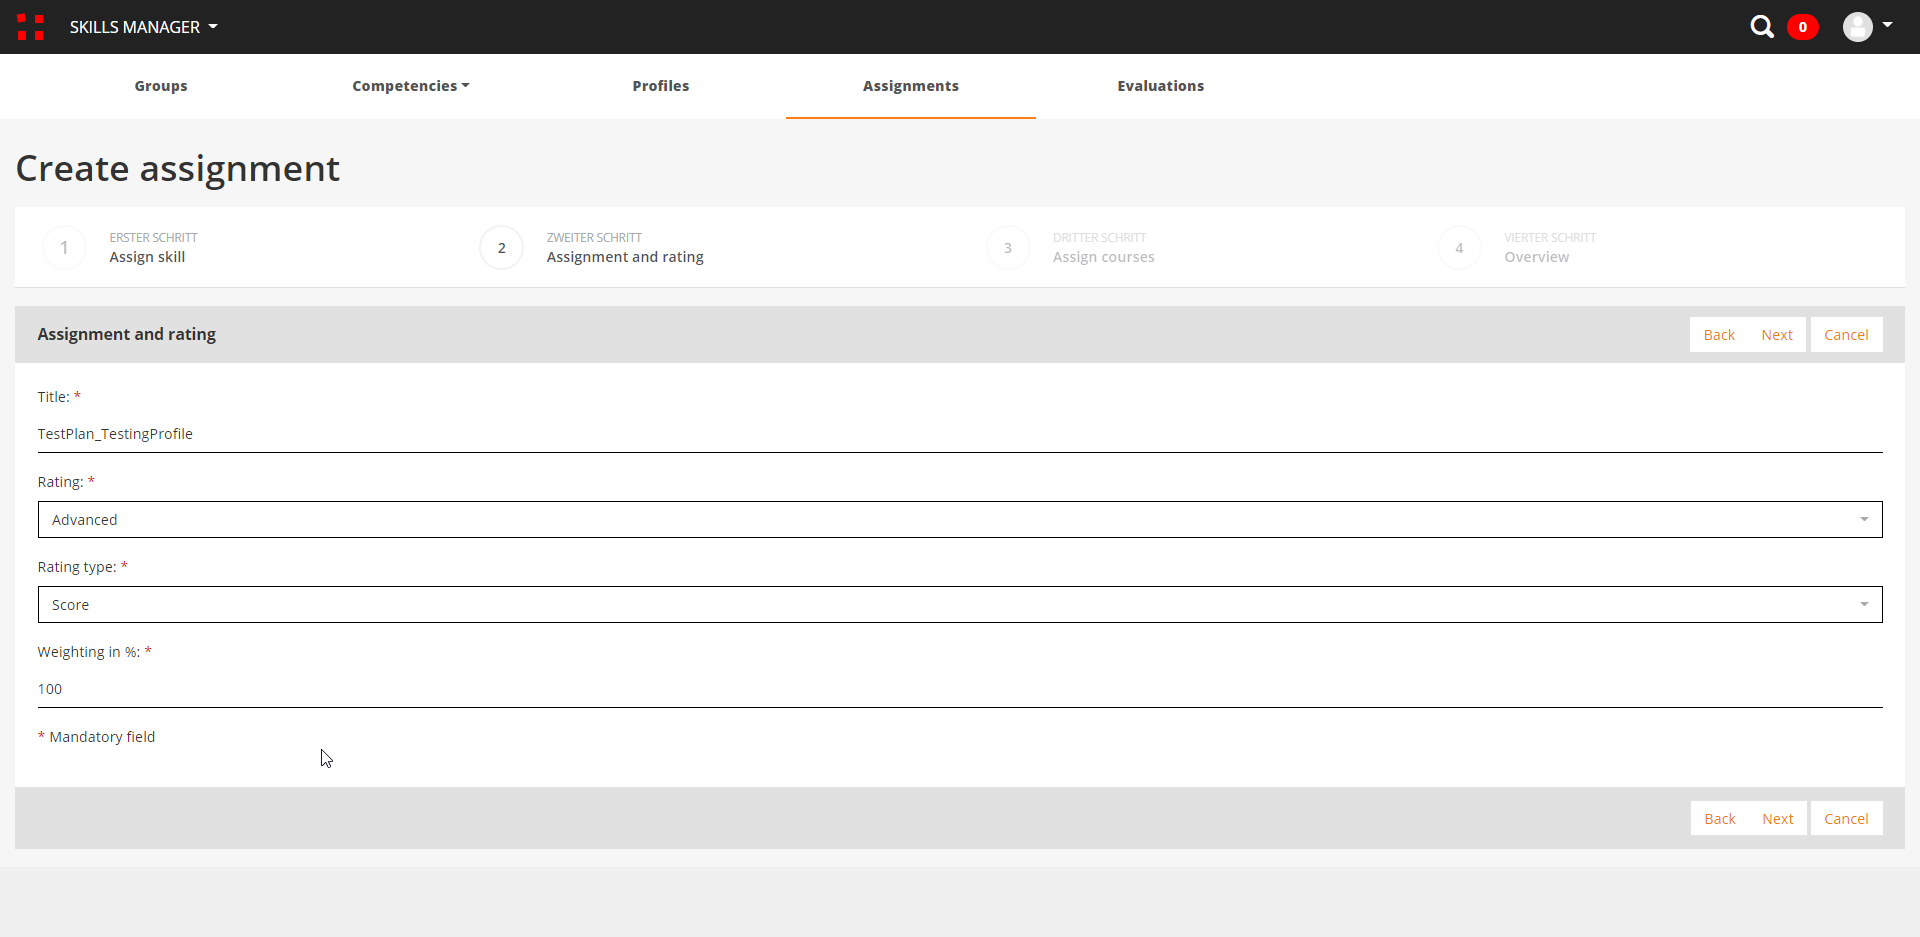Select step 1 circle Assign skill
The image size is (1920, 937).
[64, 248]
